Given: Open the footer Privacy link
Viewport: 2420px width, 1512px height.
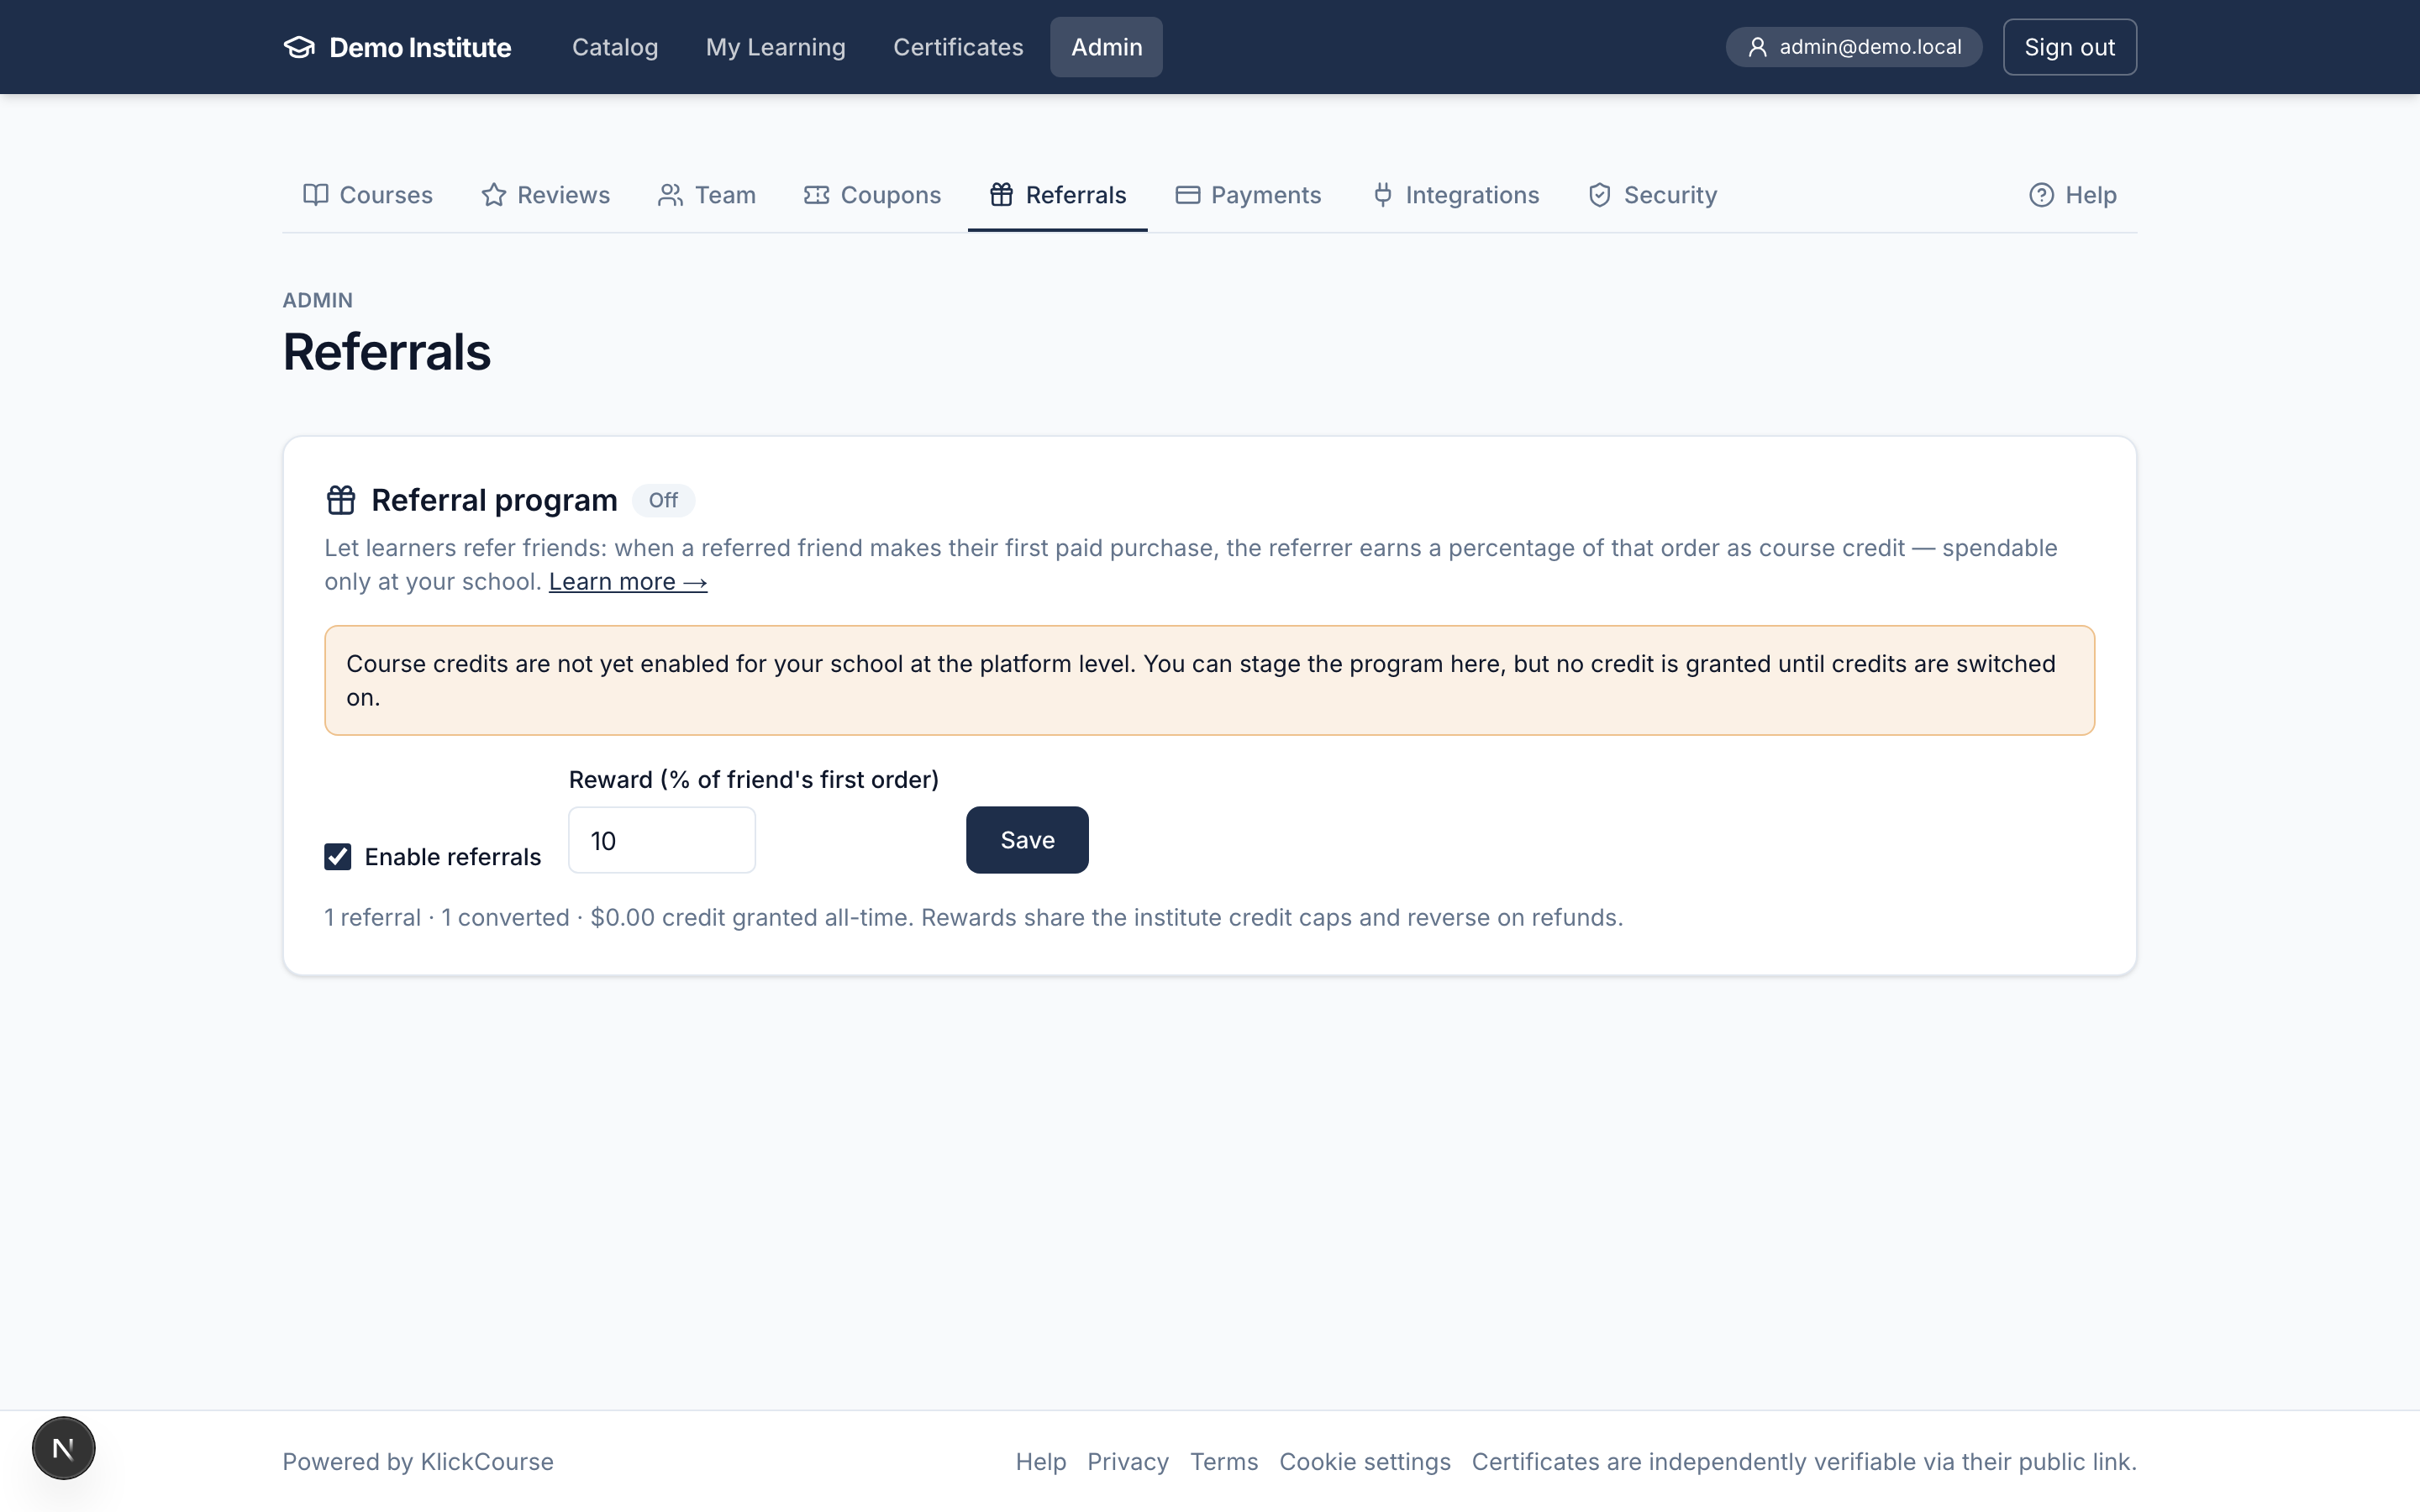Looking at the screenshot, I should click(1128, 1462).
